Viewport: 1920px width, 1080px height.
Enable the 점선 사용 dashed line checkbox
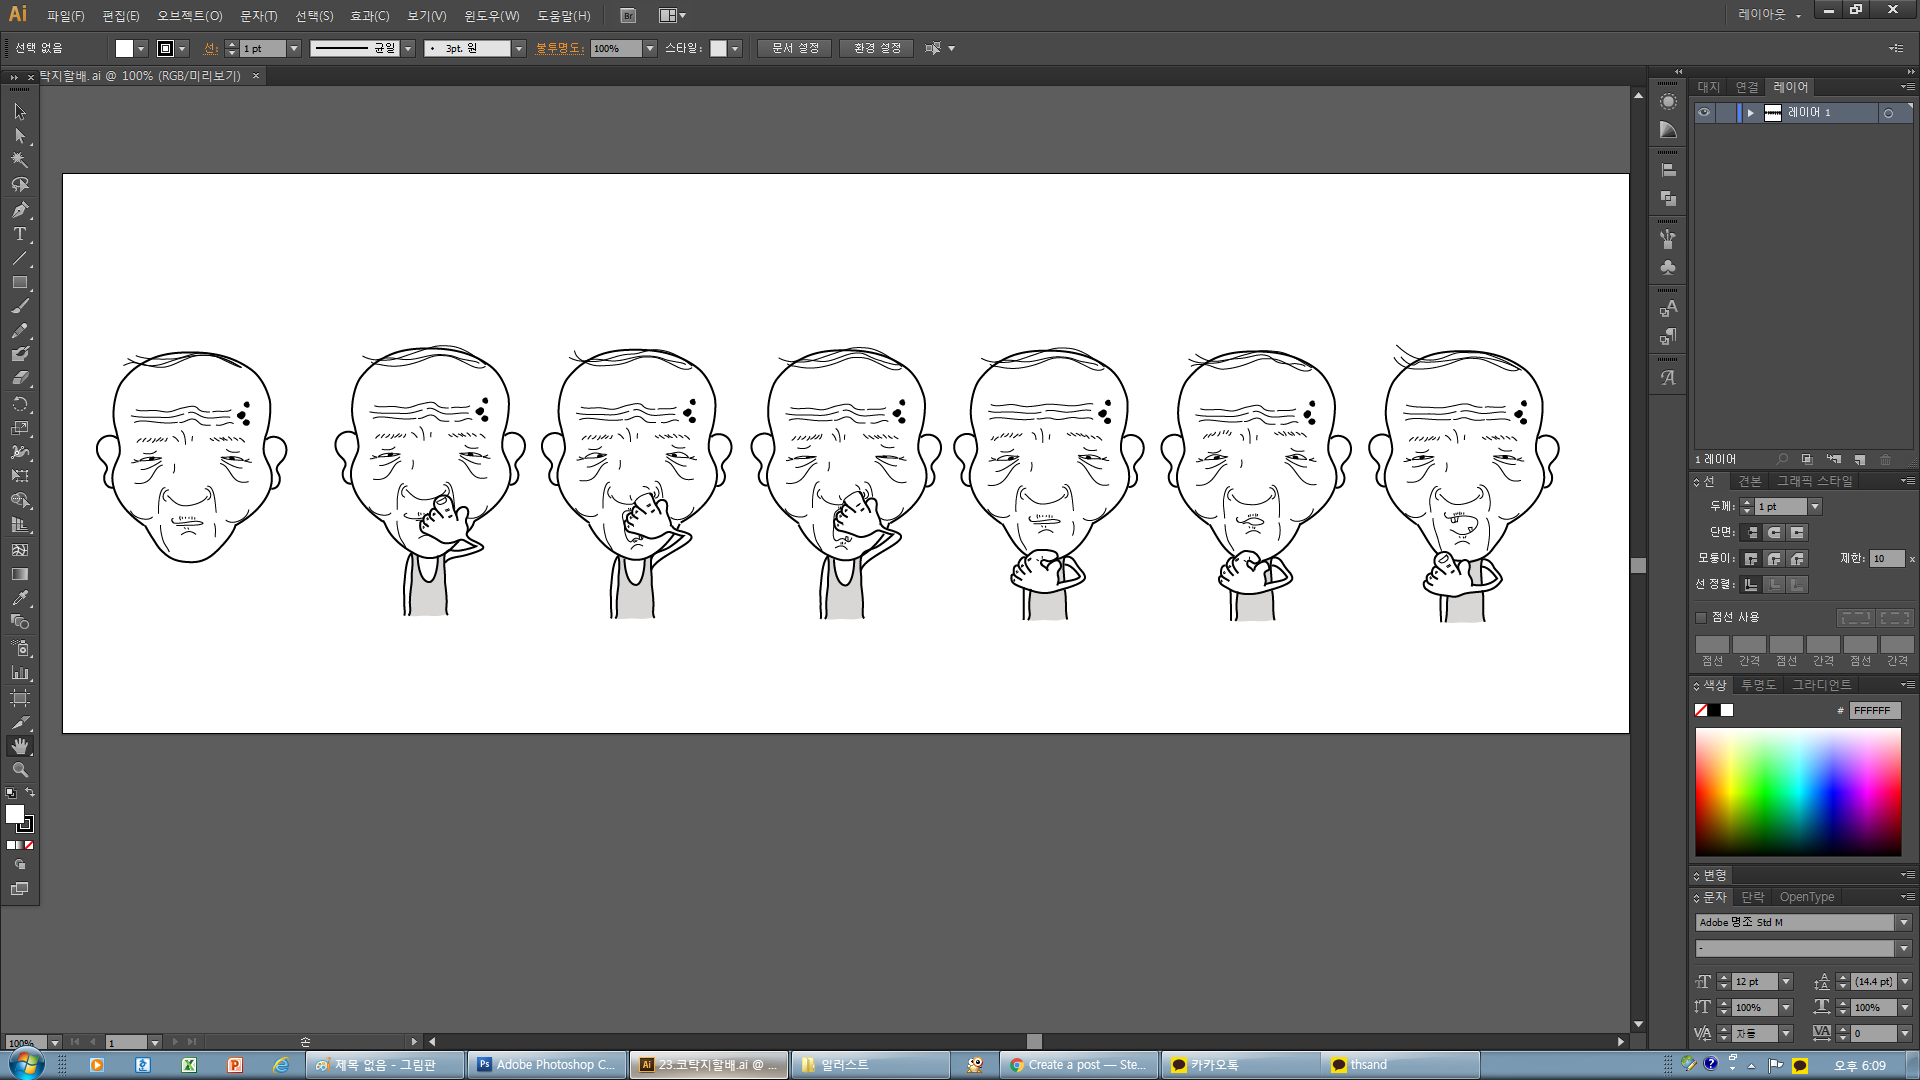click(x=1701, y=617)
